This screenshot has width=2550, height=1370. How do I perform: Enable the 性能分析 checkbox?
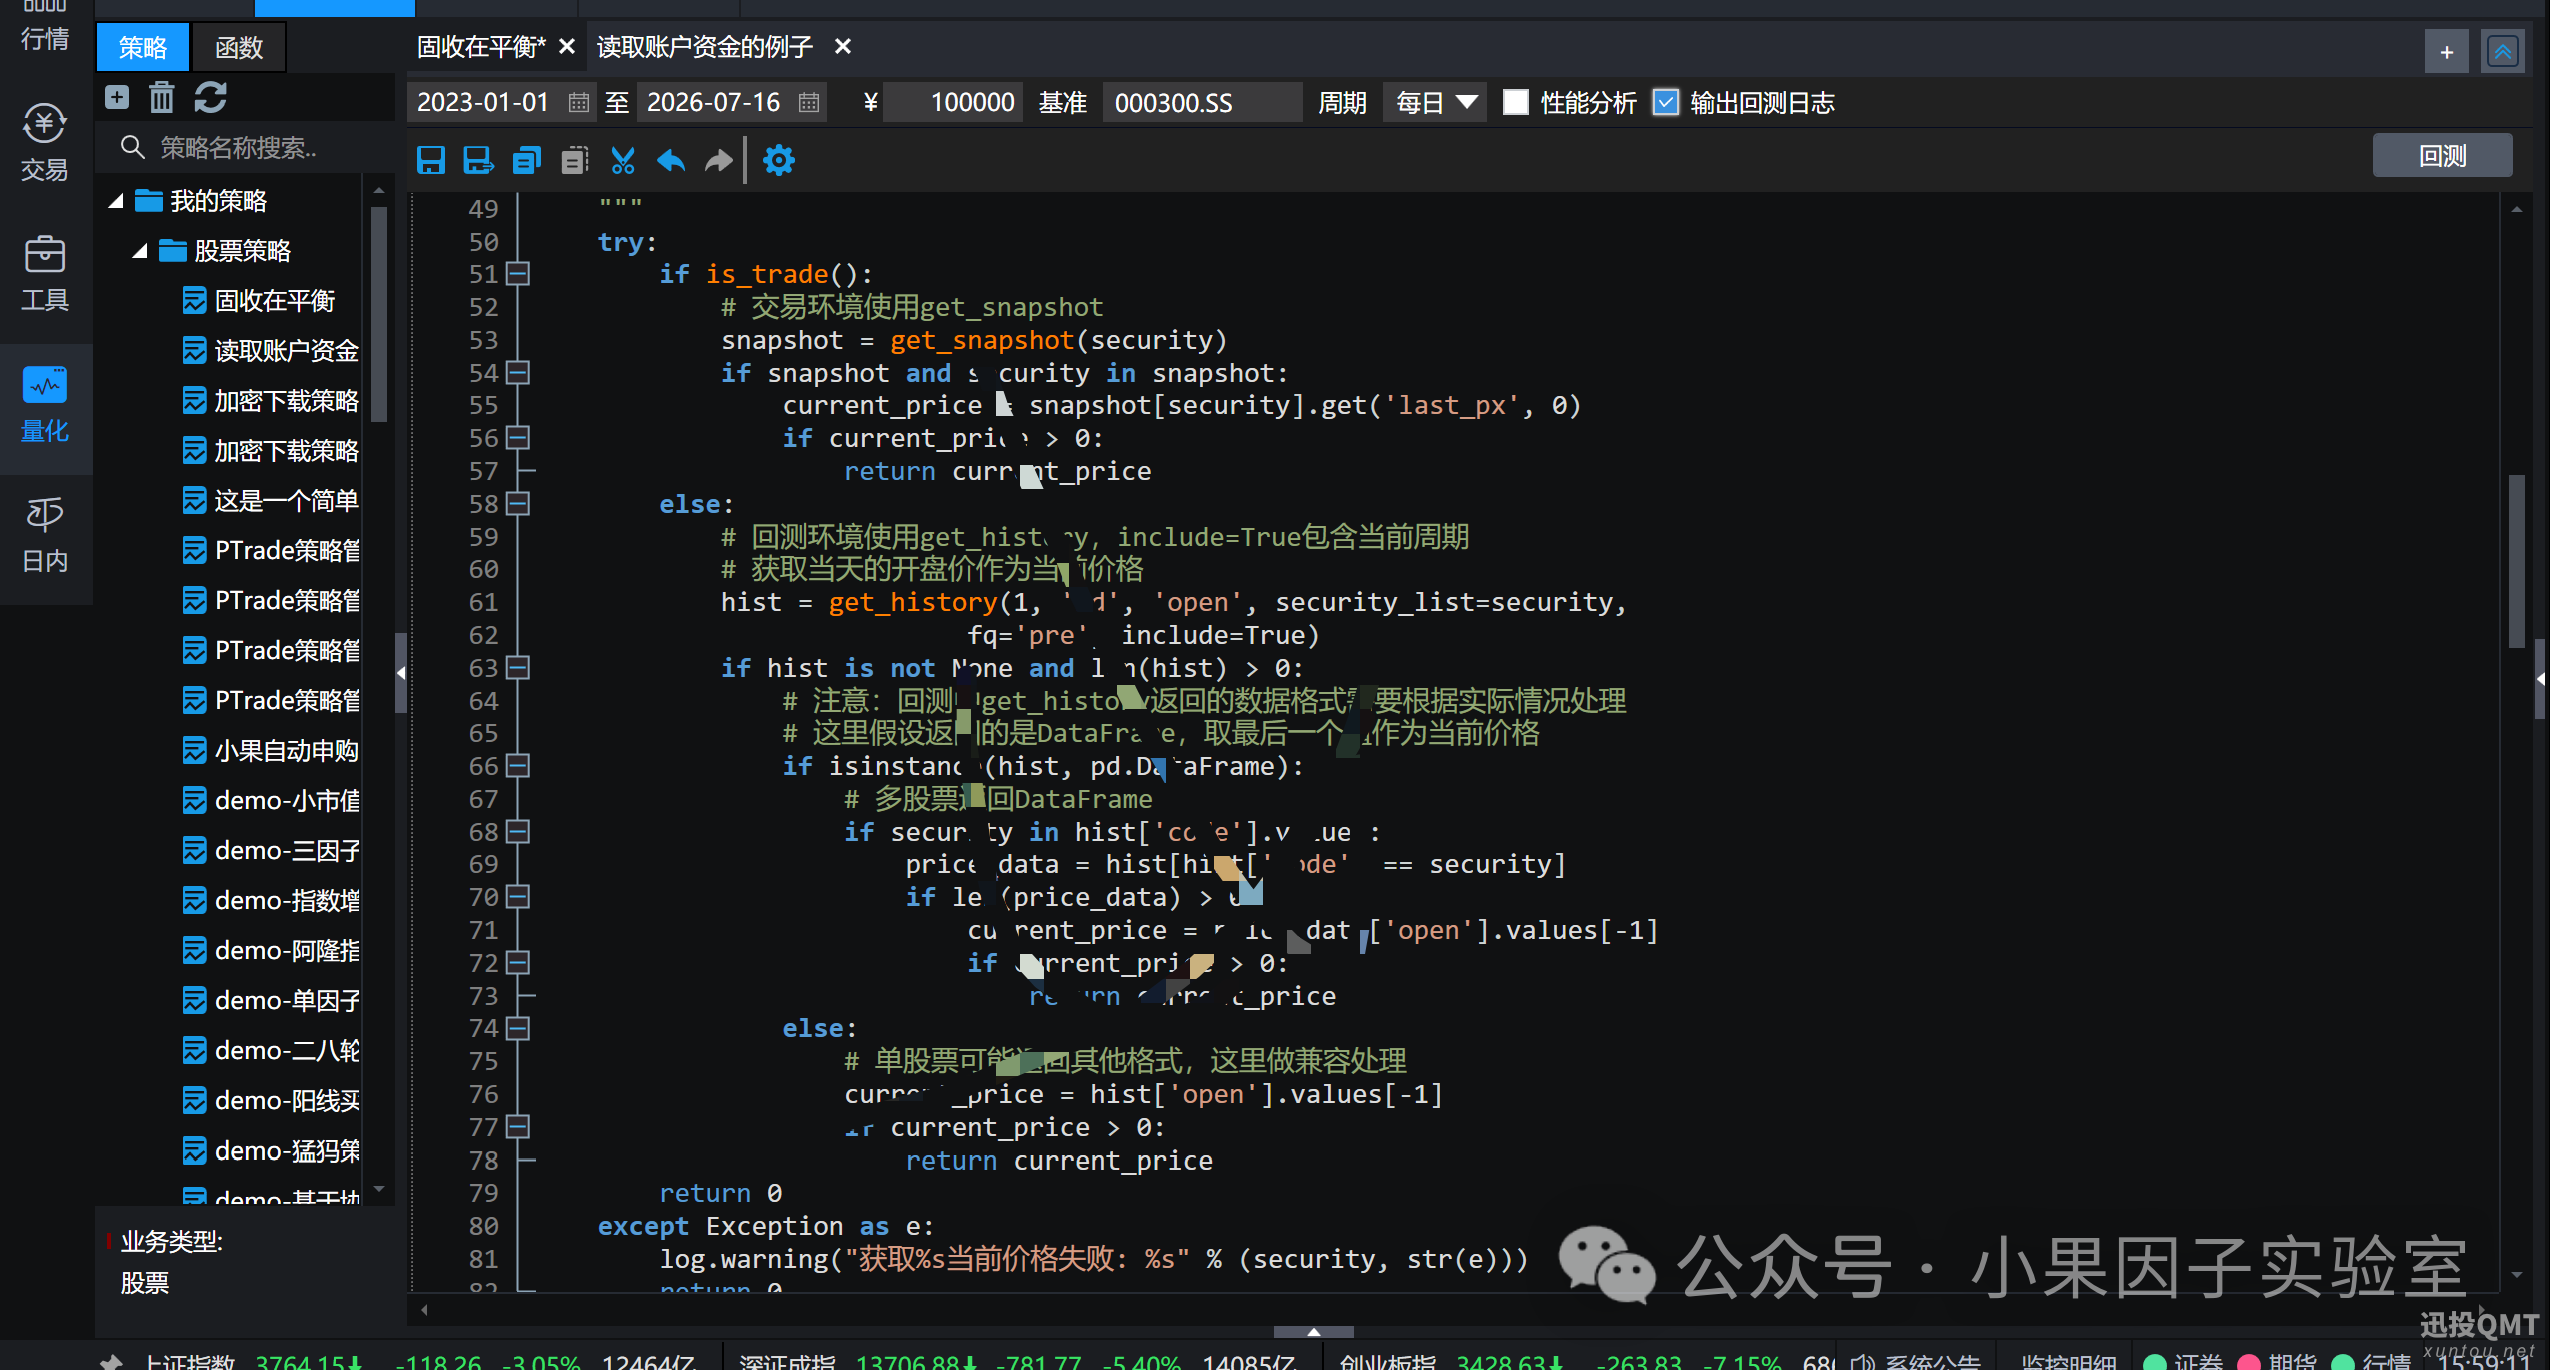[1516, 102]
